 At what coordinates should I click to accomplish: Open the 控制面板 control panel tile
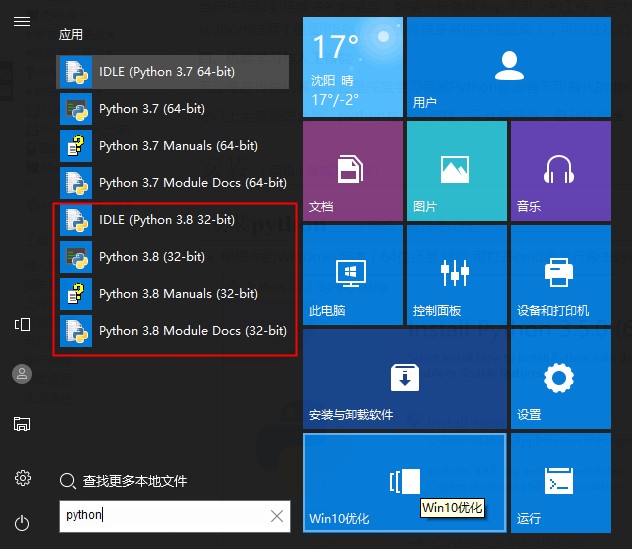[x=457, y=275]
